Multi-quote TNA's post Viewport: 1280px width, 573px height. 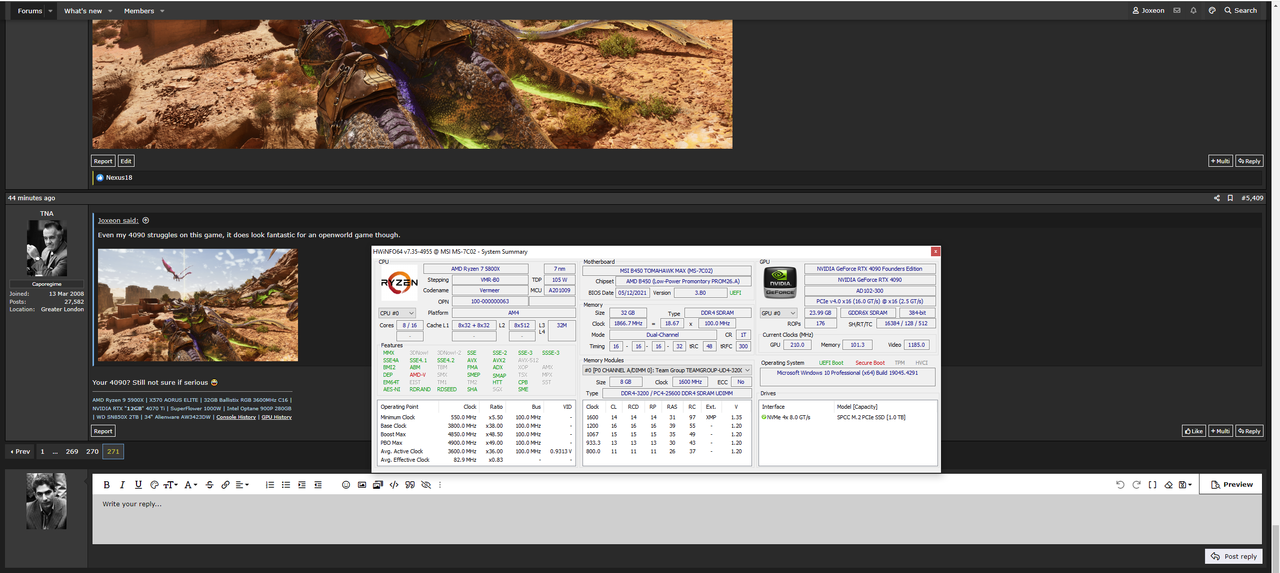pyautogui.click(x=1220, y=431)
